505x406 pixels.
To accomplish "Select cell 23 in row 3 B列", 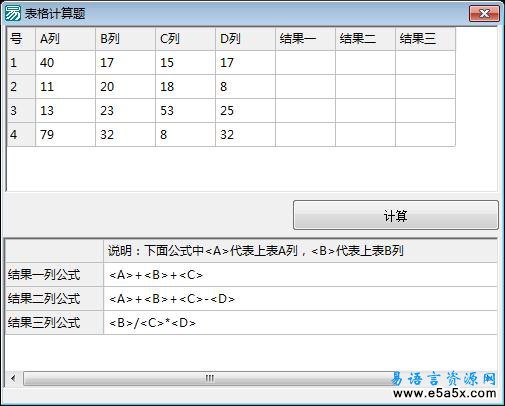I will [125, 111].
